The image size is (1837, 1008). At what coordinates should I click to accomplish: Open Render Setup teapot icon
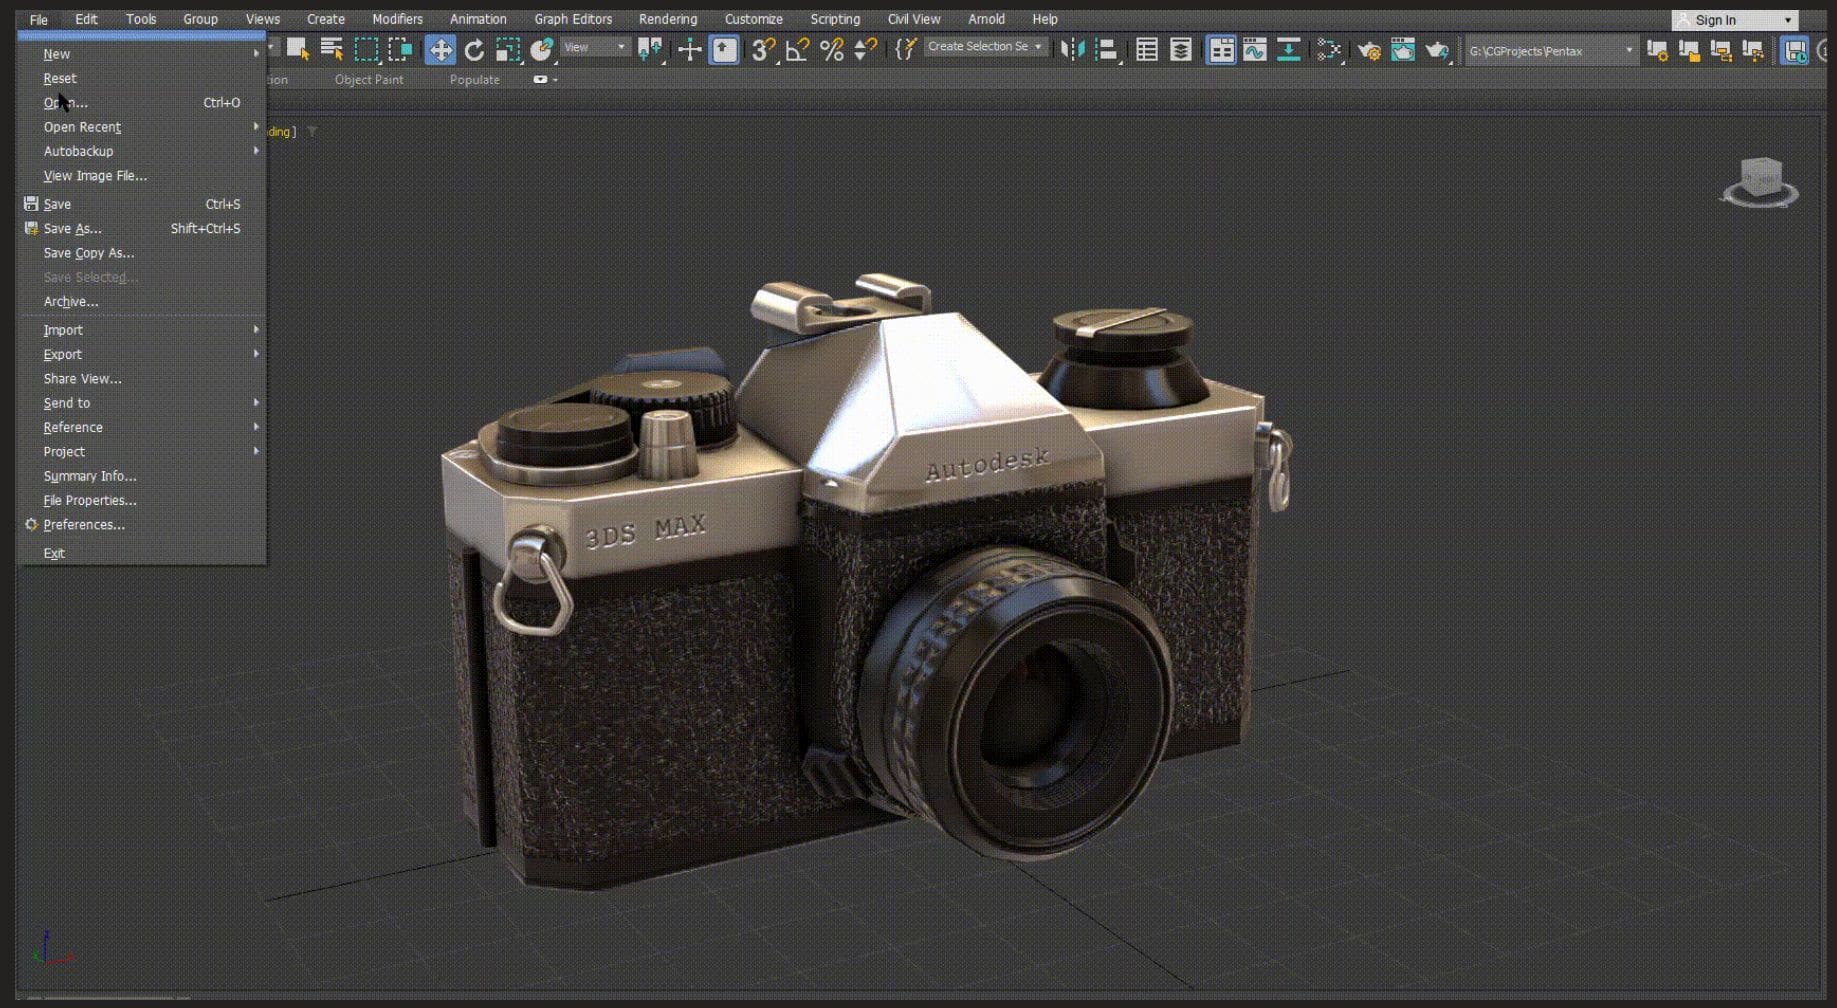[1369, 50]
